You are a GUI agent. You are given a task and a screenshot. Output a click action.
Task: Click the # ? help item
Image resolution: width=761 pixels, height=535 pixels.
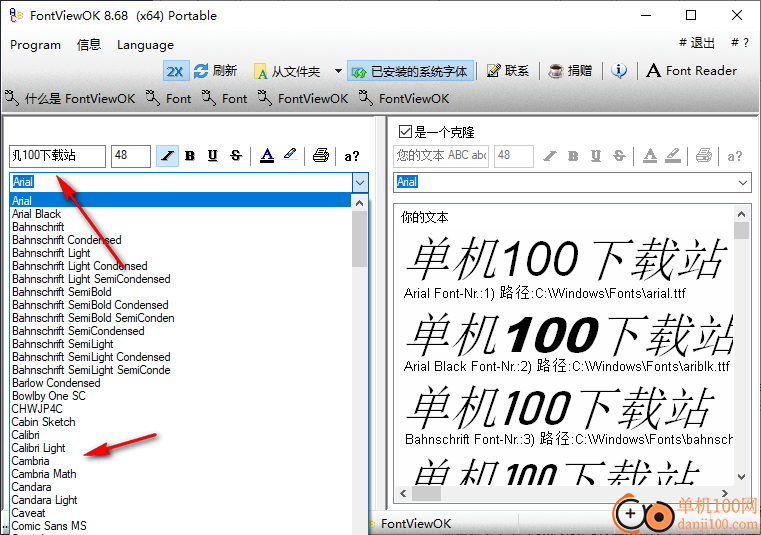click(740, 43)
